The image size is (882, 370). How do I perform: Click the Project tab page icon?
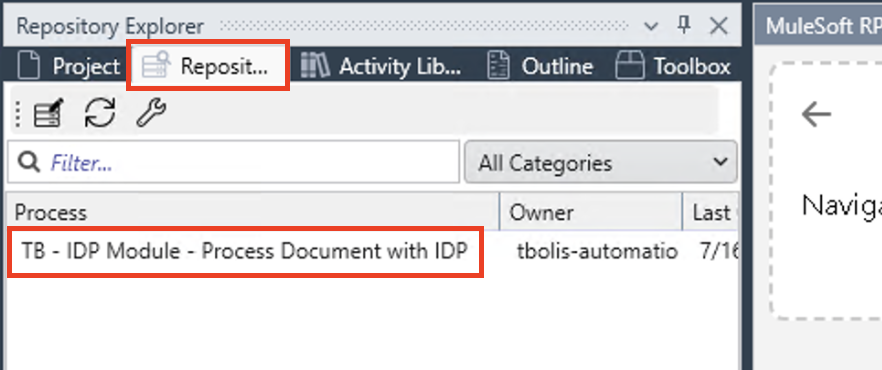pyautogui.click(x=29, y=66)
